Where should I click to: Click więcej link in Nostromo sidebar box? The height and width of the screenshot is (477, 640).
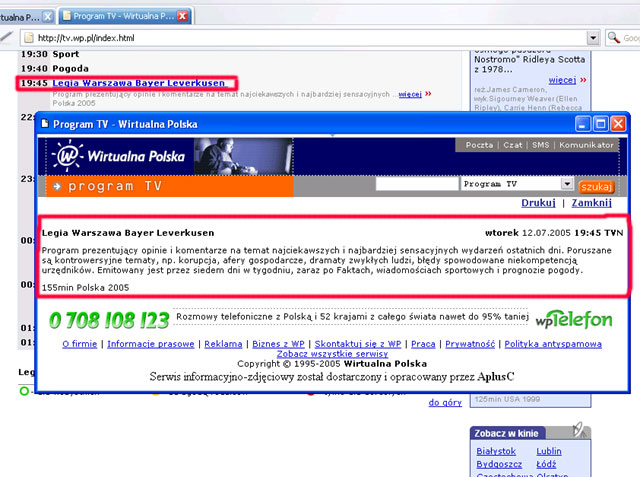pos(562,80)
